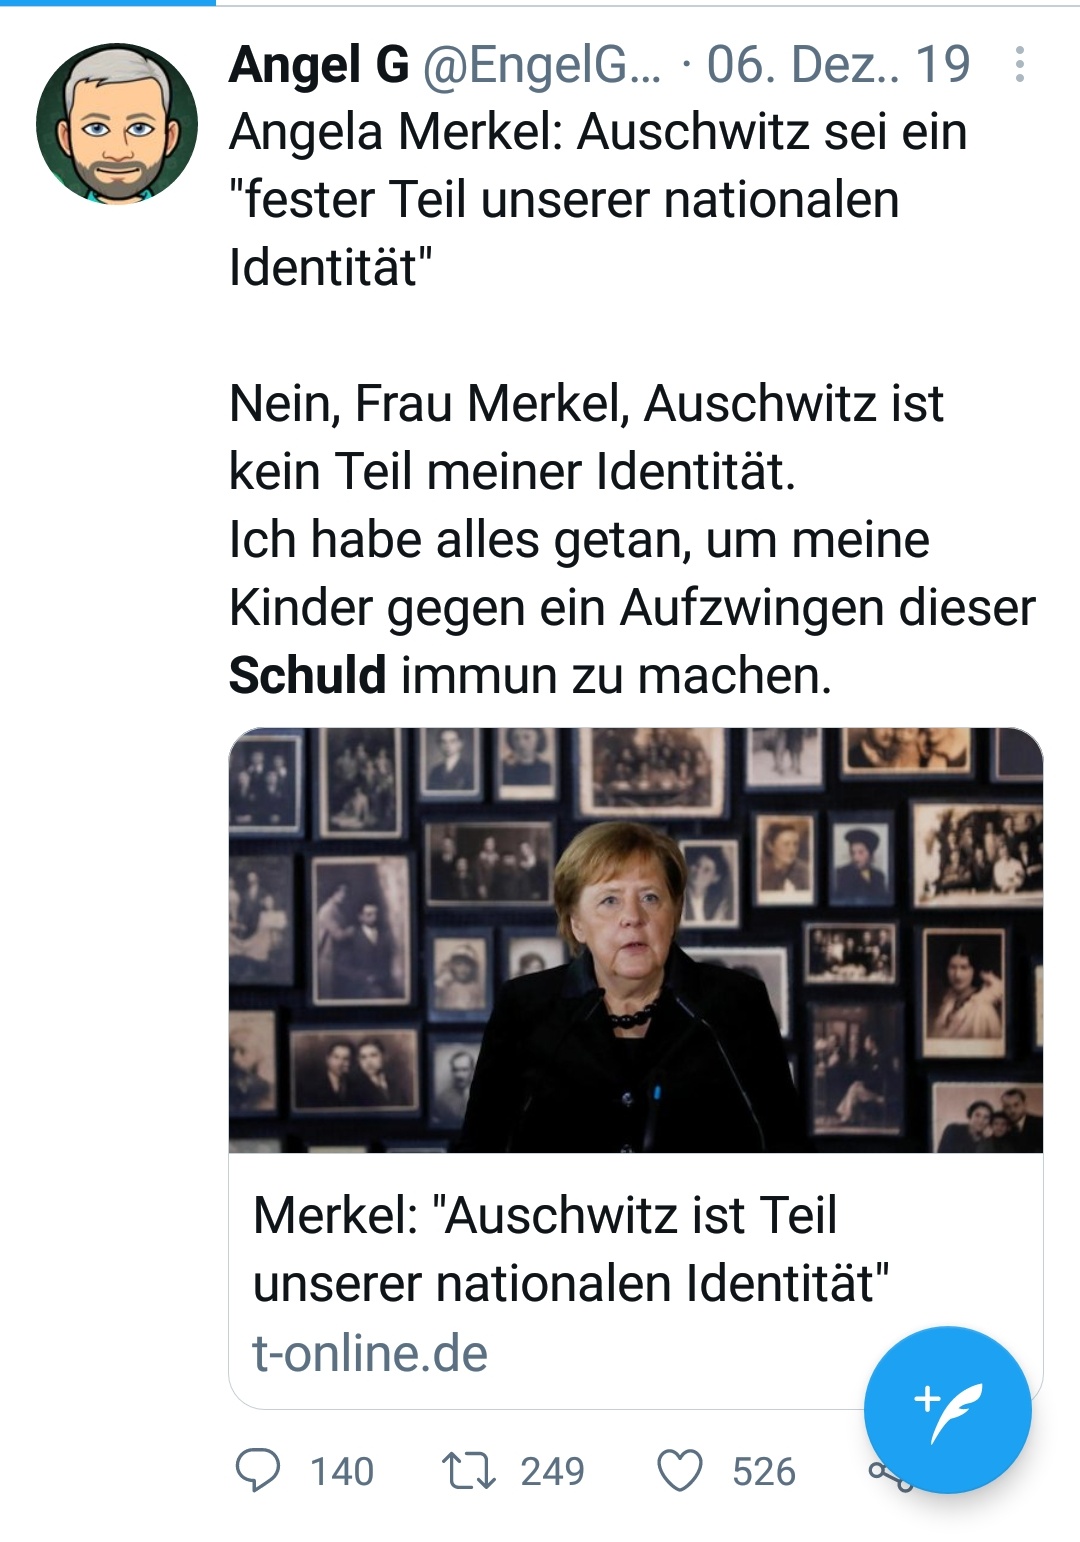The image size is (1080, 1542).
Task: Open the card headline "Auschwitz ist Teil unserer nationalen Identität"
Action: point(571,1249)
